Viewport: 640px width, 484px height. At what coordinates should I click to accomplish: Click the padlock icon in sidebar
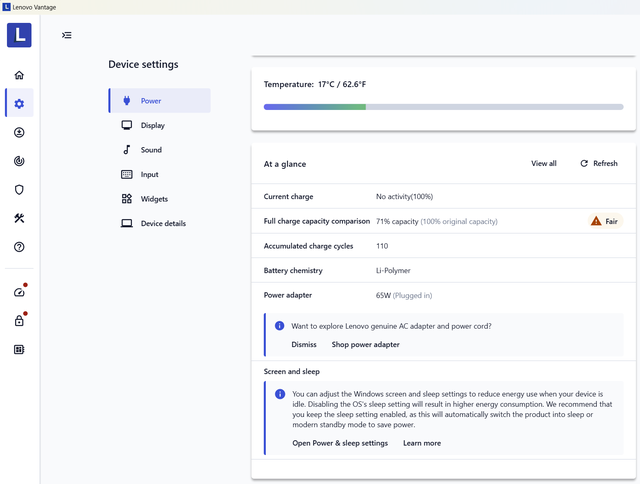pyautogui.click(x=19, y=321)
